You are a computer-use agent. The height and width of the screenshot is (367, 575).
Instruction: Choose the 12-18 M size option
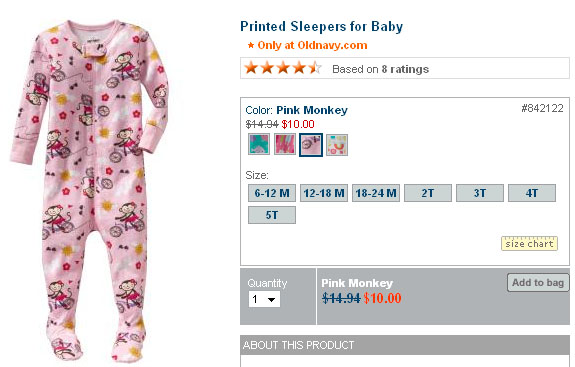click(x=324, y=193)
